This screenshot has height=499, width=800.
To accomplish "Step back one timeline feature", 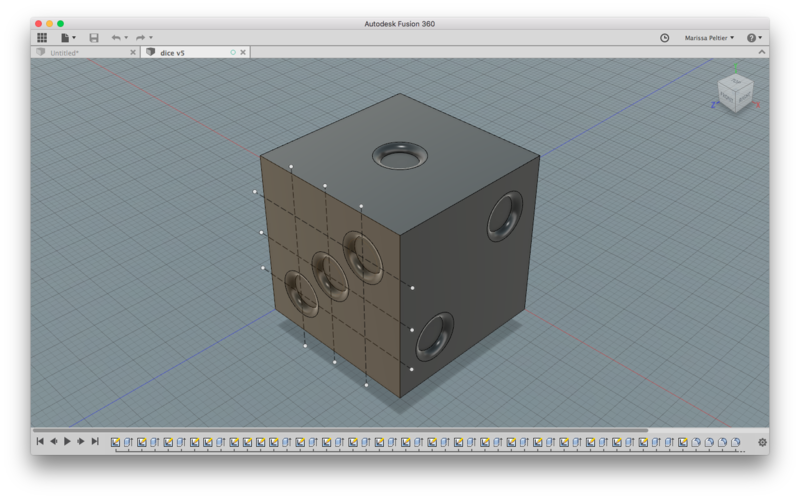I will tap(54, 441).
